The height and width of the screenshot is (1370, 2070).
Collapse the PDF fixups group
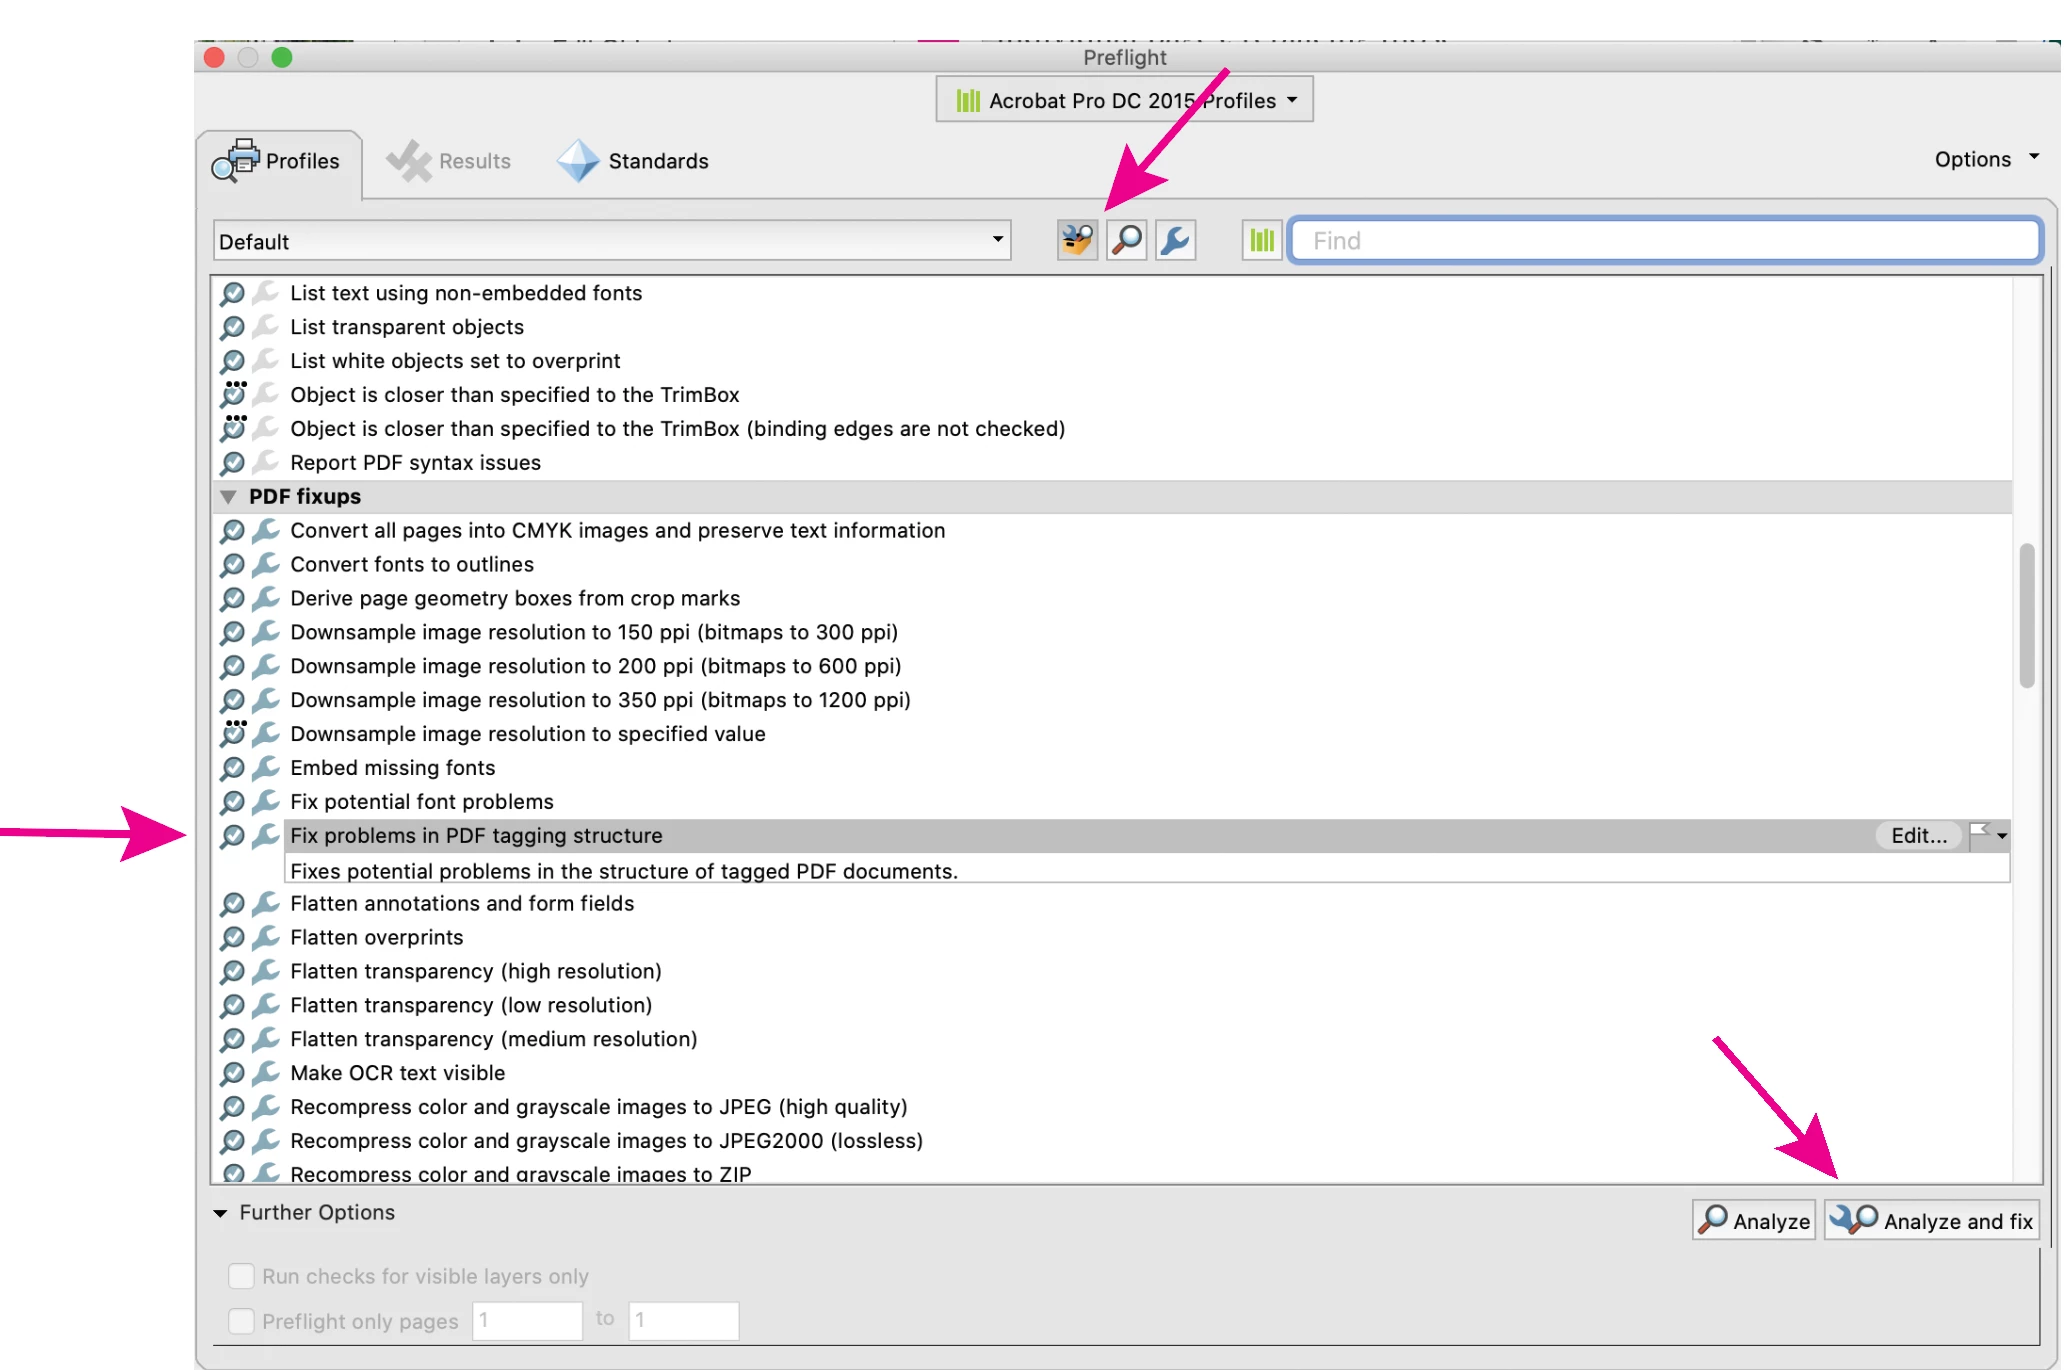tap(228, 497)
